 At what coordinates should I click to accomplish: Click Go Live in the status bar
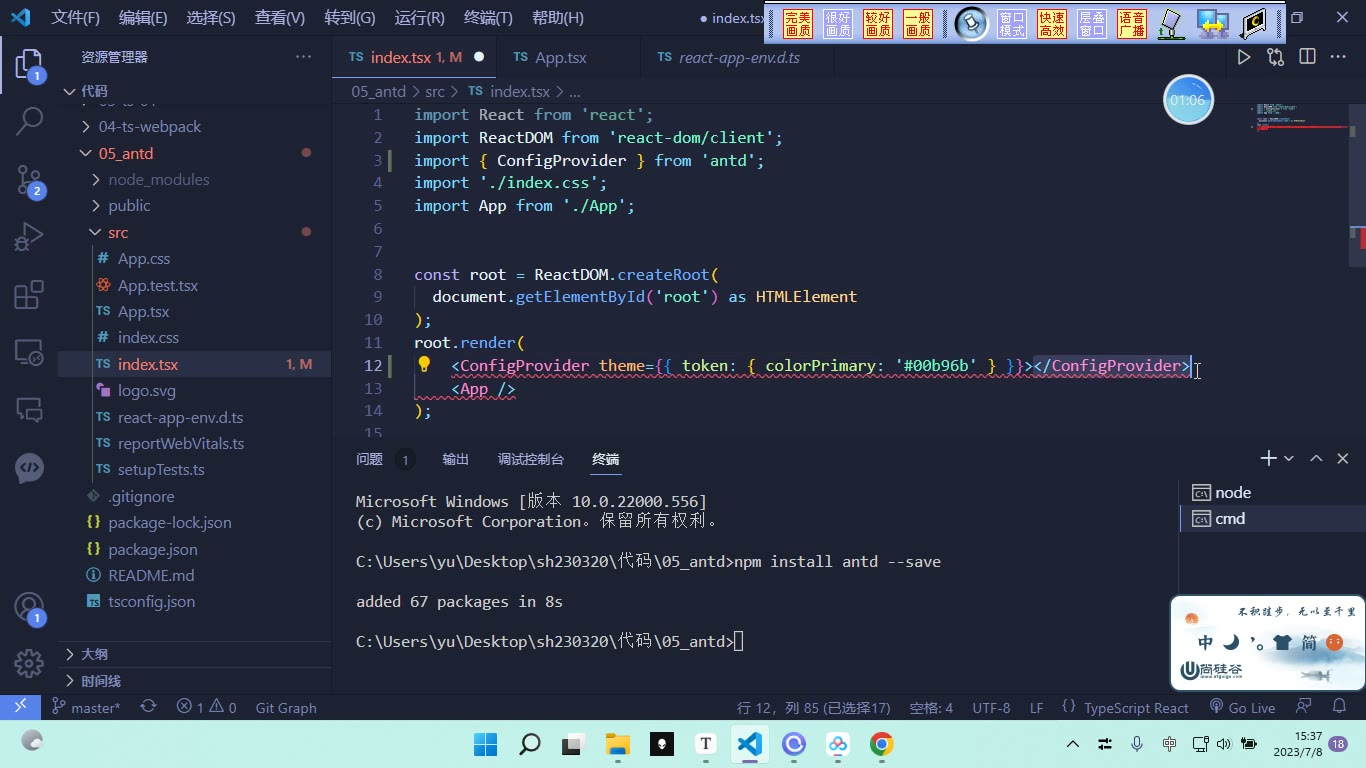(x=1242, y=707)
